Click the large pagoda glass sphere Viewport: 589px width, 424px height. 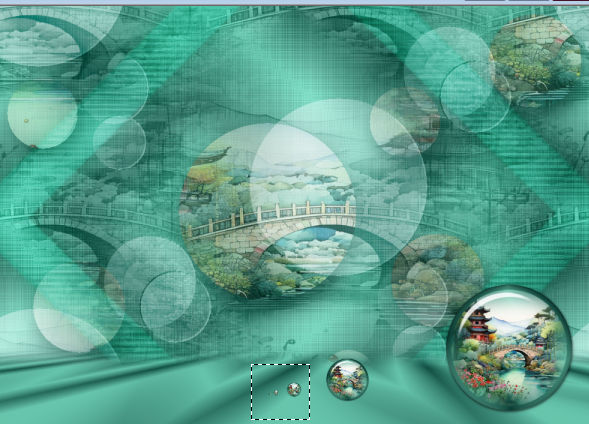509,348
